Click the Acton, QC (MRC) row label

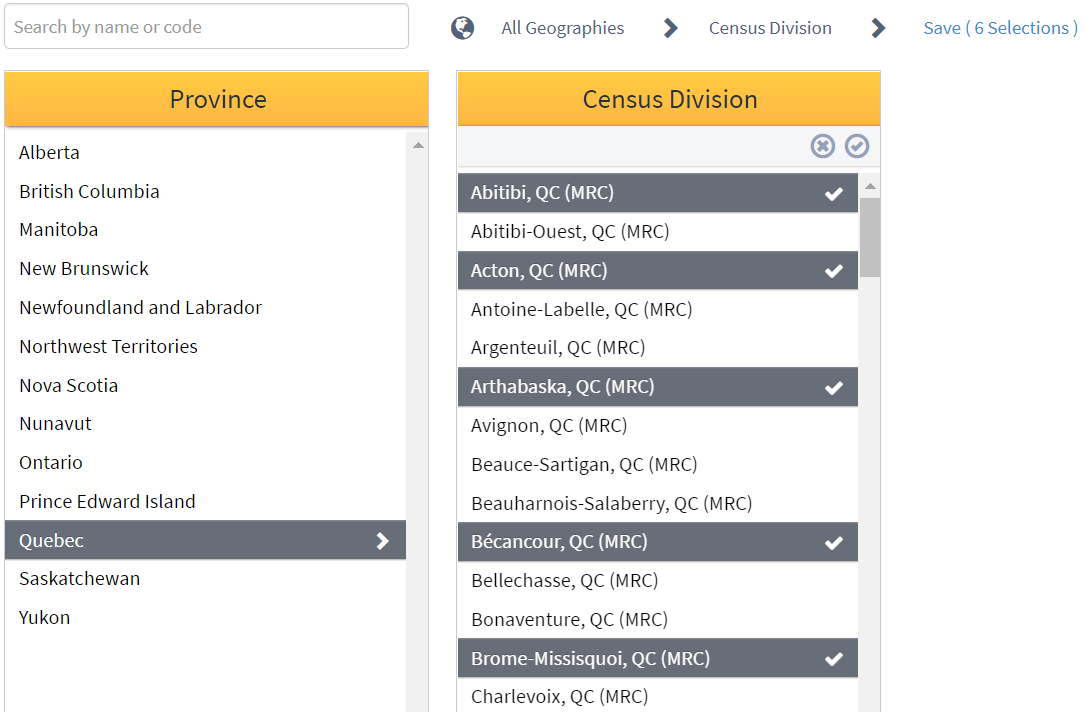coord(539,270)
